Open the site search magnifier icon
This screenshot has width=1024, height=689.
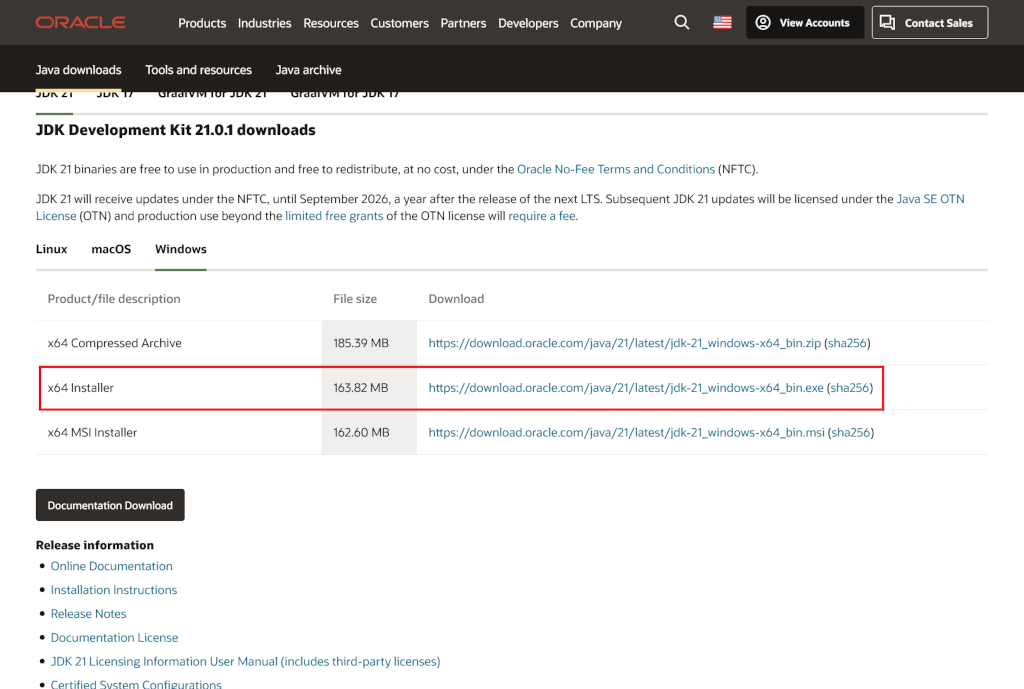681,23
